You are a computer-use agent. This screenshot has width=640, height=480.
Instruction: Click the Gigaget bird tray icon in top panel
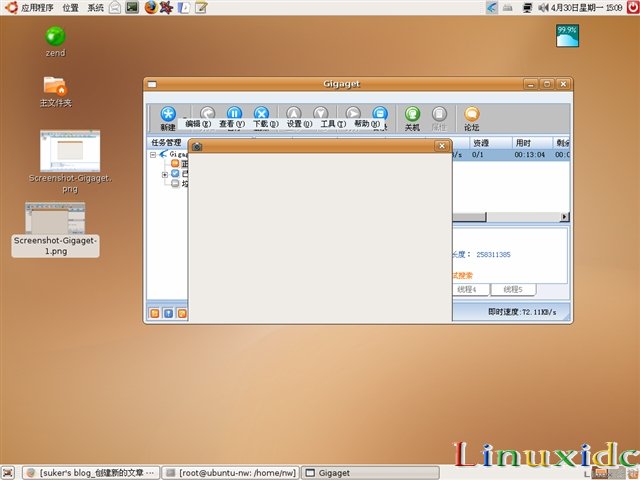492,7
